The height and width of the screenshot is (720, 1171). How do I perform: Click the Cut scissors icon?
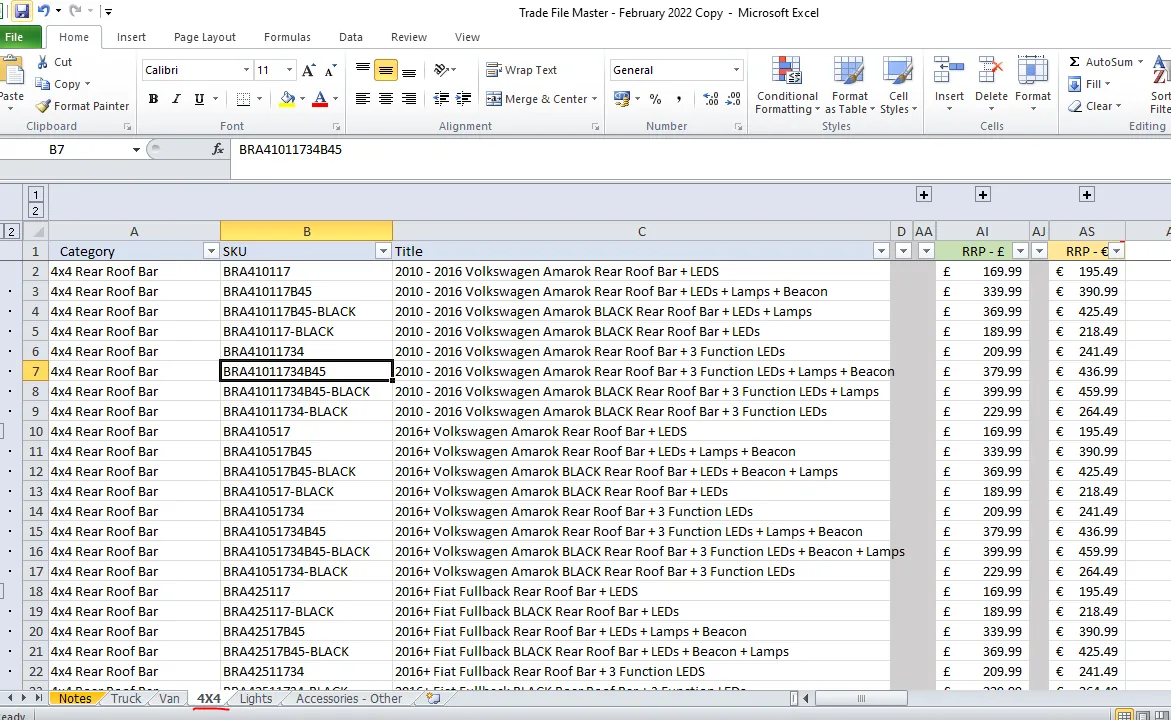point(43,62)
